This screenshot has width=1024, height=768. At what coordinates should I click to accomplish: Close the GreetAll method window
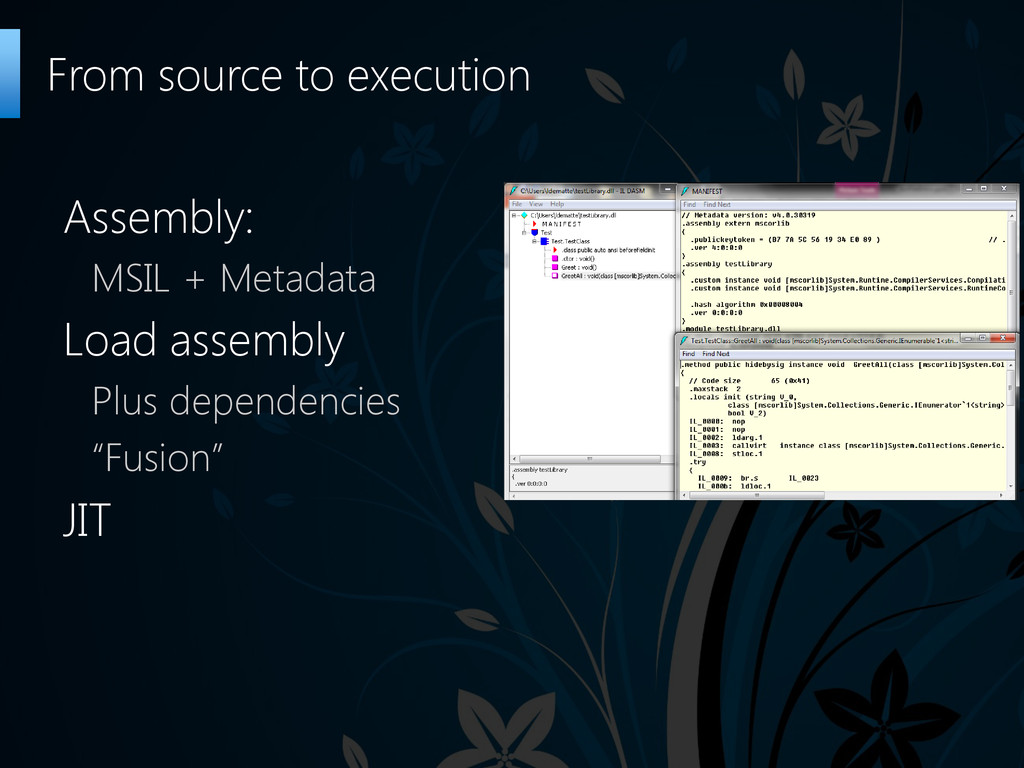pyautogui.click(x=1002, y=338)
